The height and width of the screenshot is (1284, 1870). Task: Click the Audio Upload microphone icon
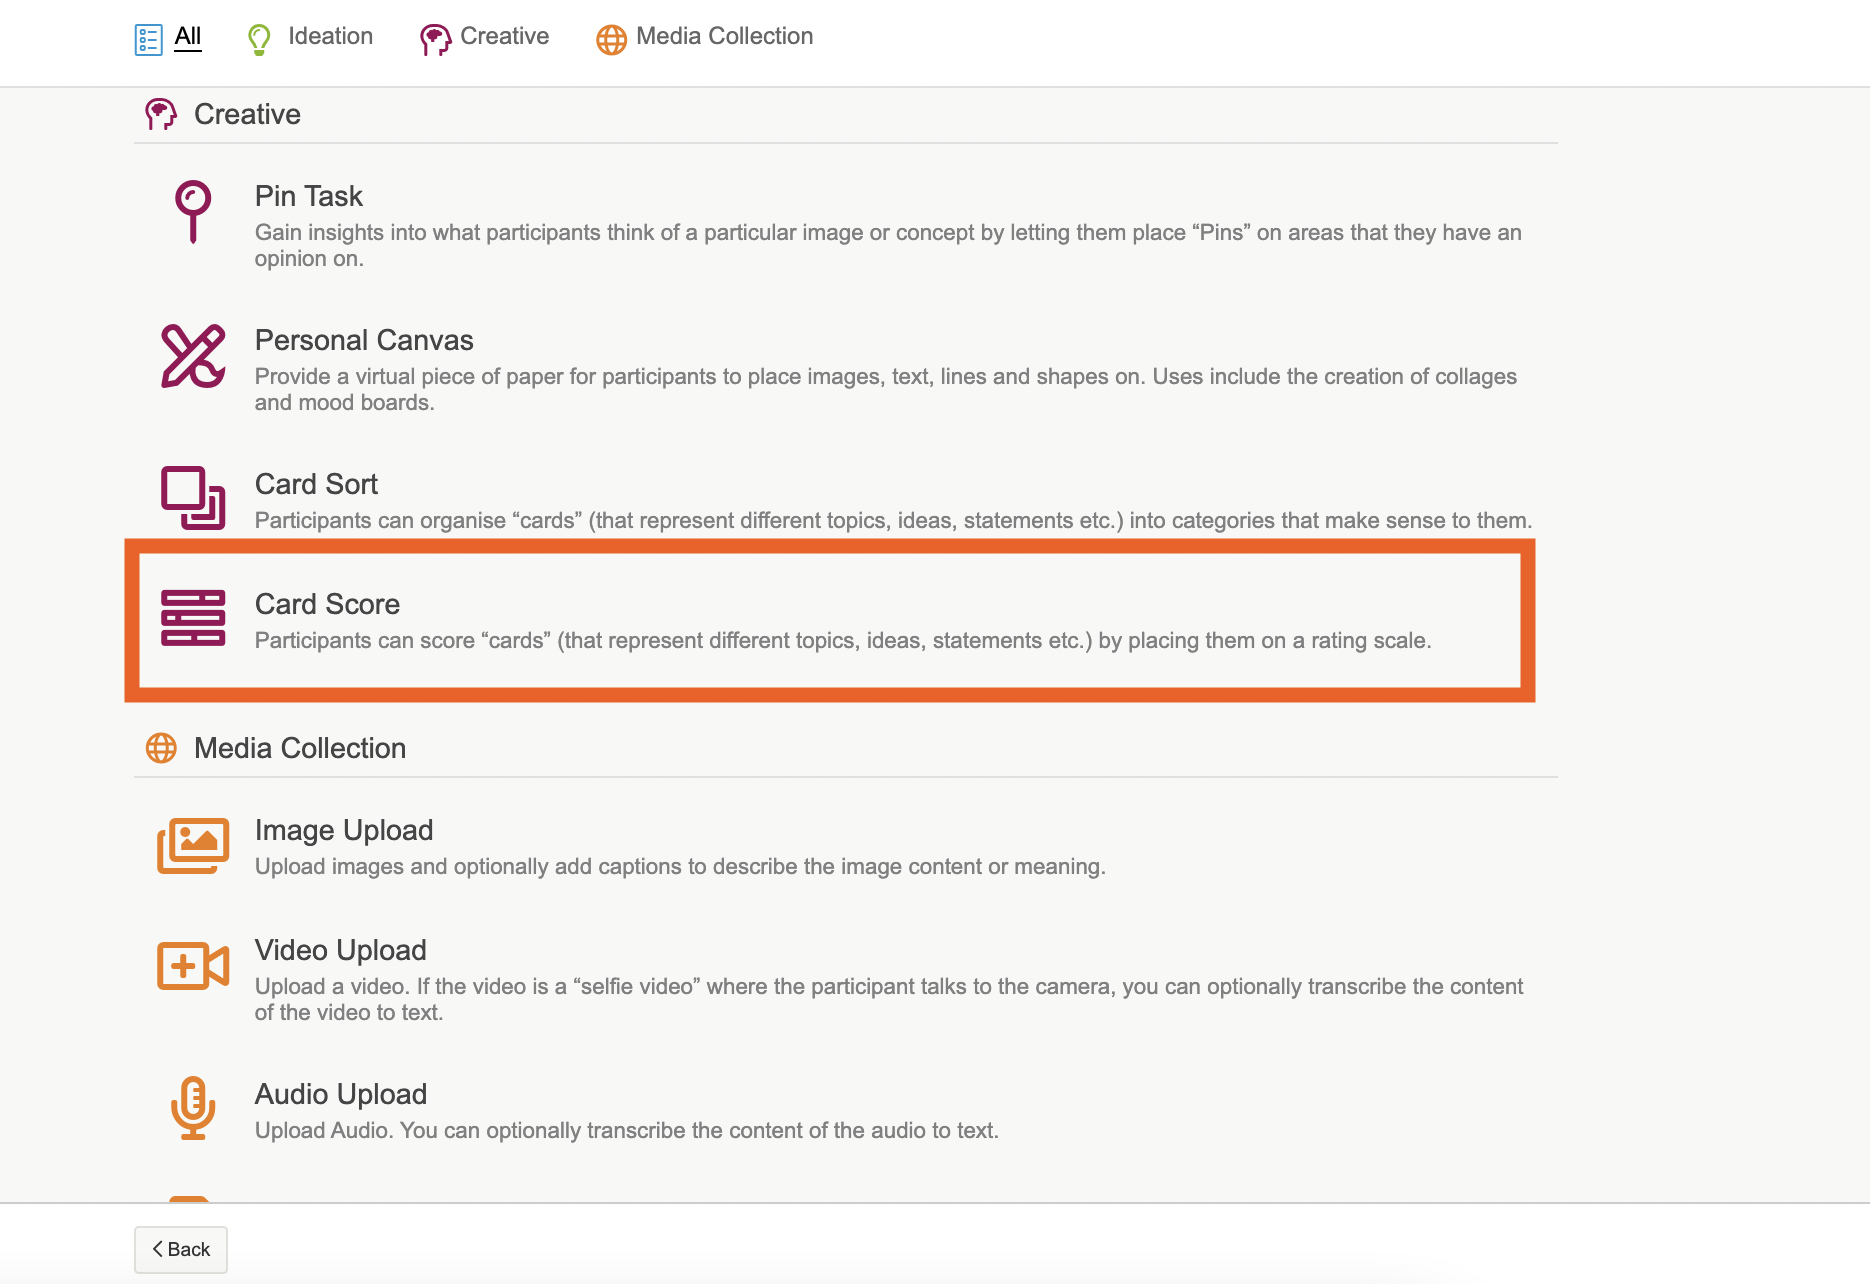tap(193, 1108)
